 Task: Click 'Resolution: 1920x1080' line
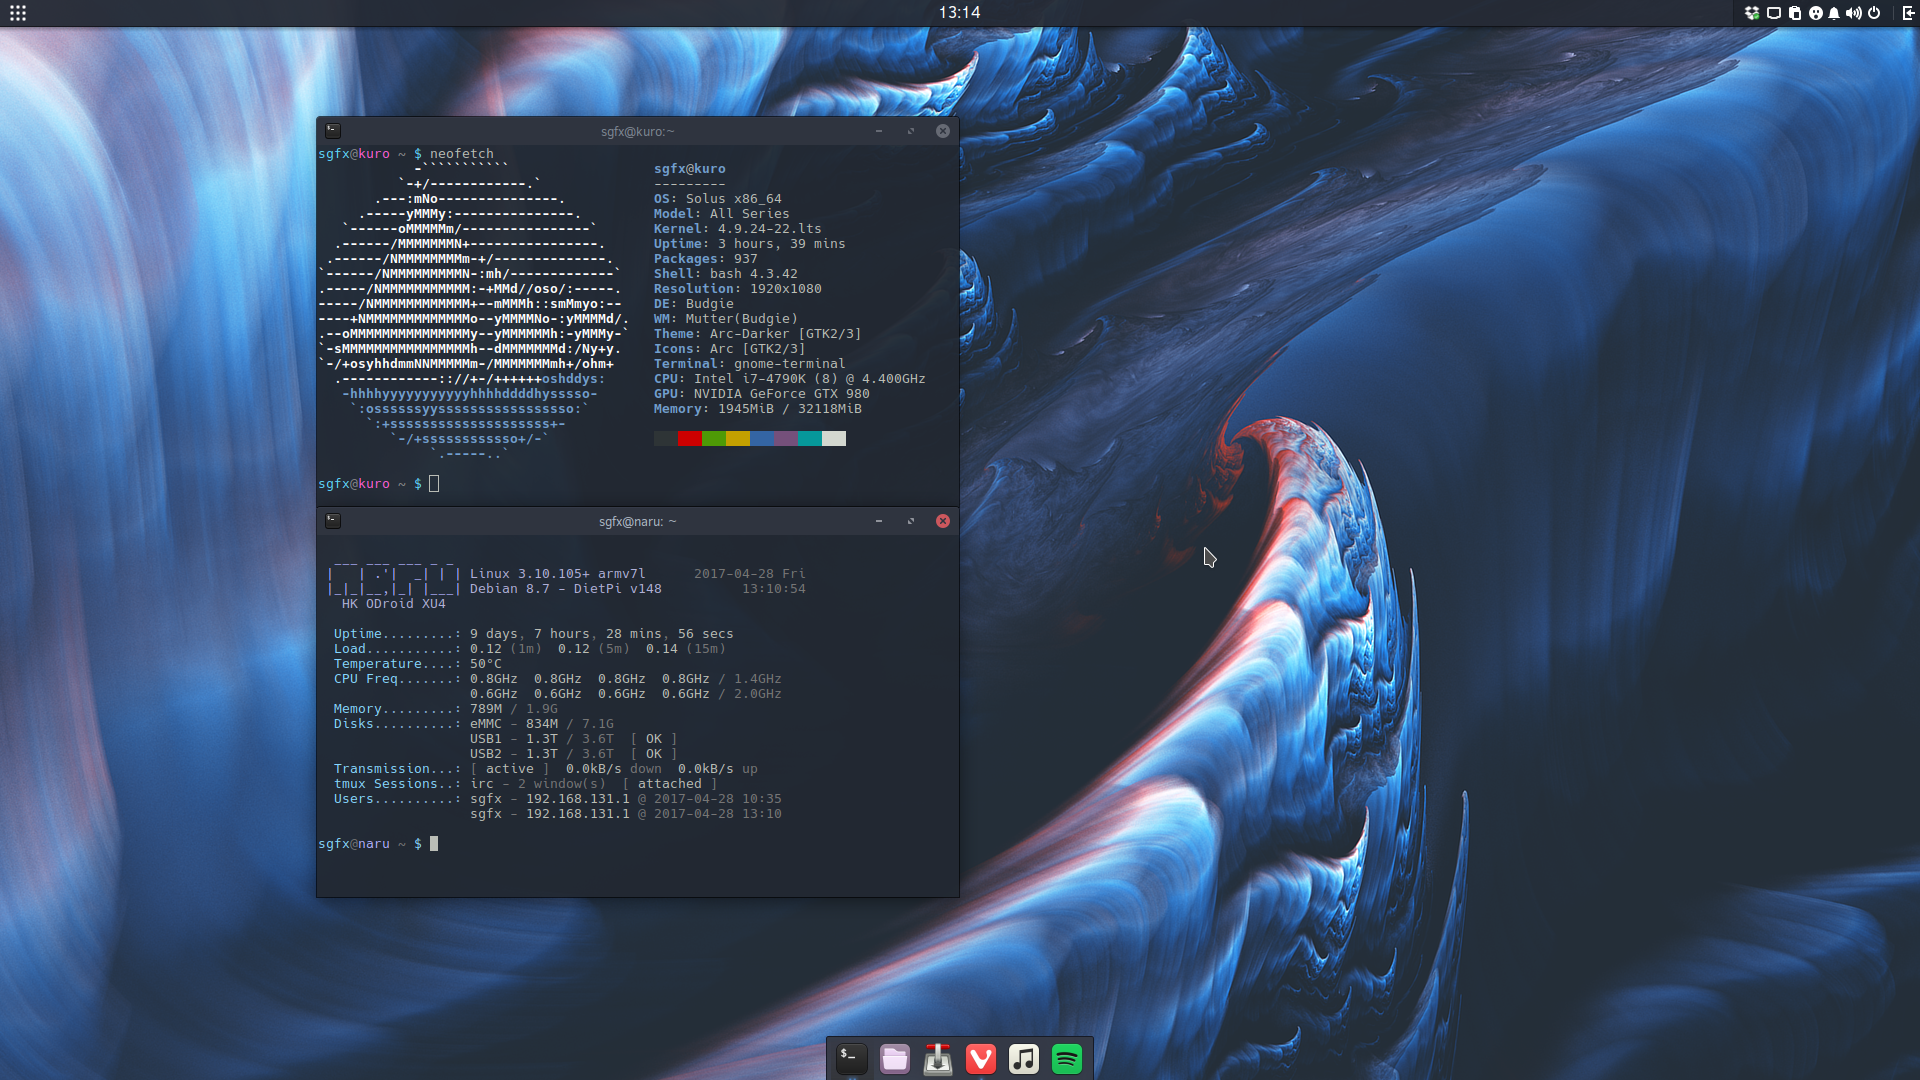tap(738, 288)
